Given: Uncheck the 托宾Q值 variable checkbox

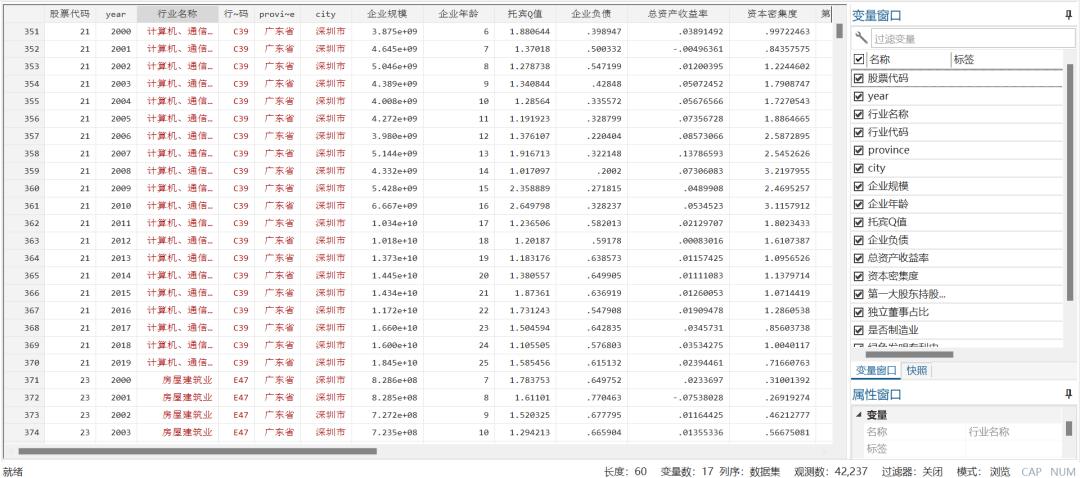Looking at the screenshot, I should click(x=858, y=222).
